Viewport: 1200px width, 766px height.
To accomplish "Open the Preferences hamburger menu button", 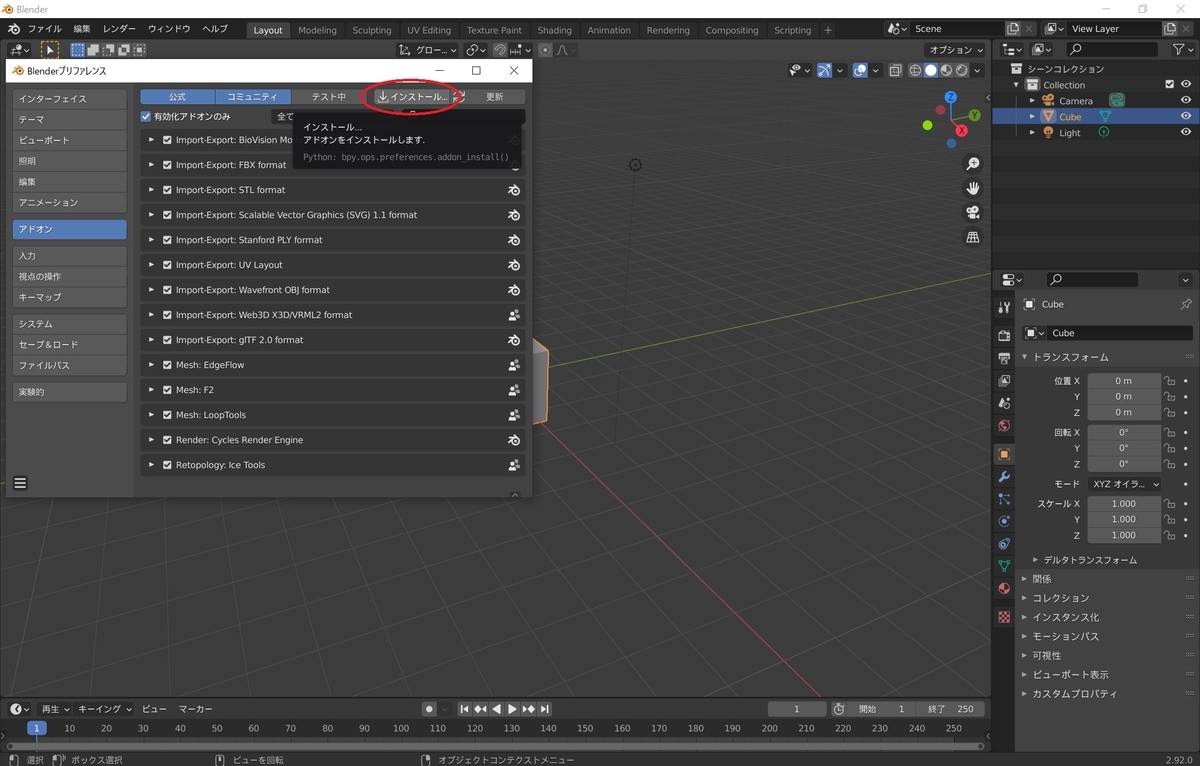I will point(20,483).
